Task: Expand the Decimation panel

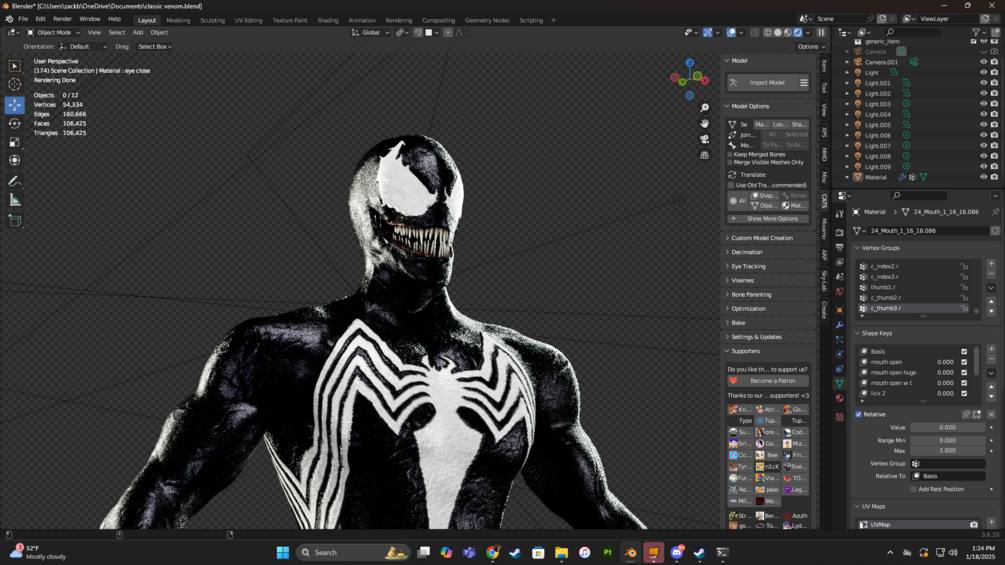Action: pos(747,252)
